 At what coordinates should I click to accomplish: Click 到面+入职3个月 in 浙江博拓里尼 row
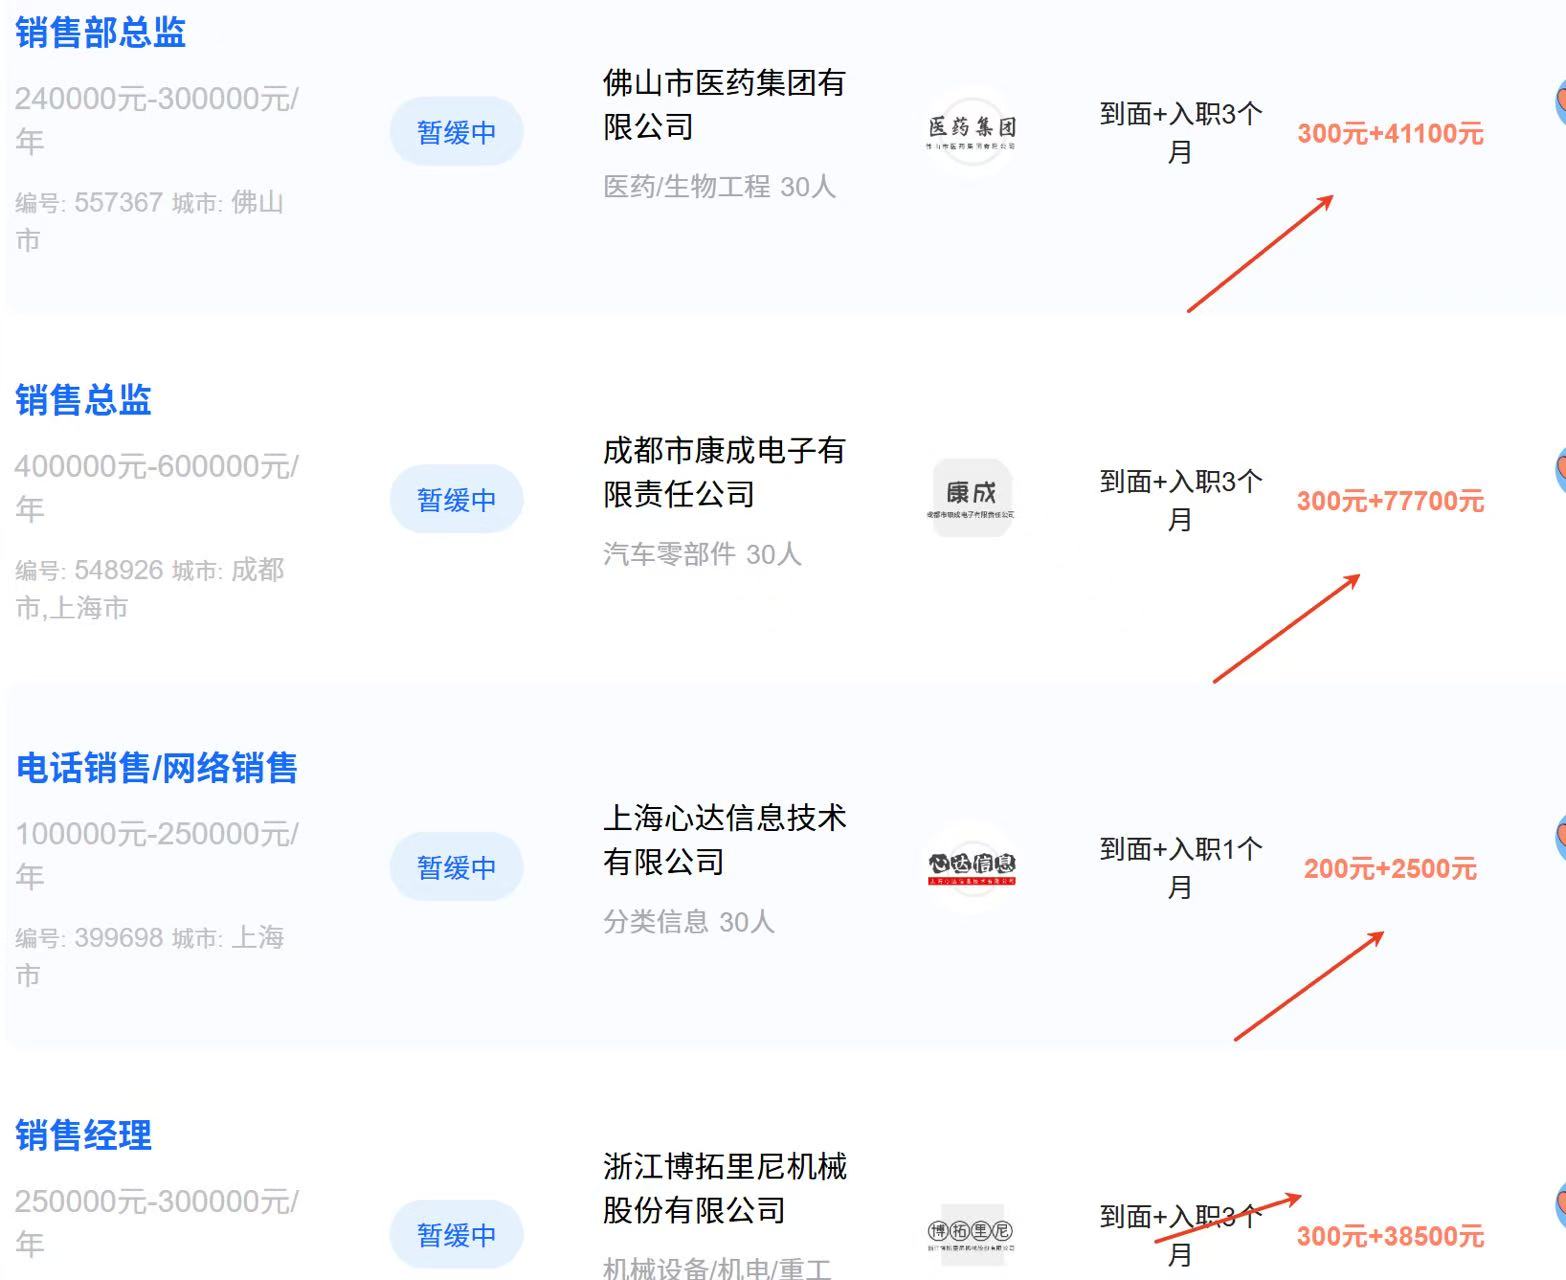[x=1180, y=1235]
